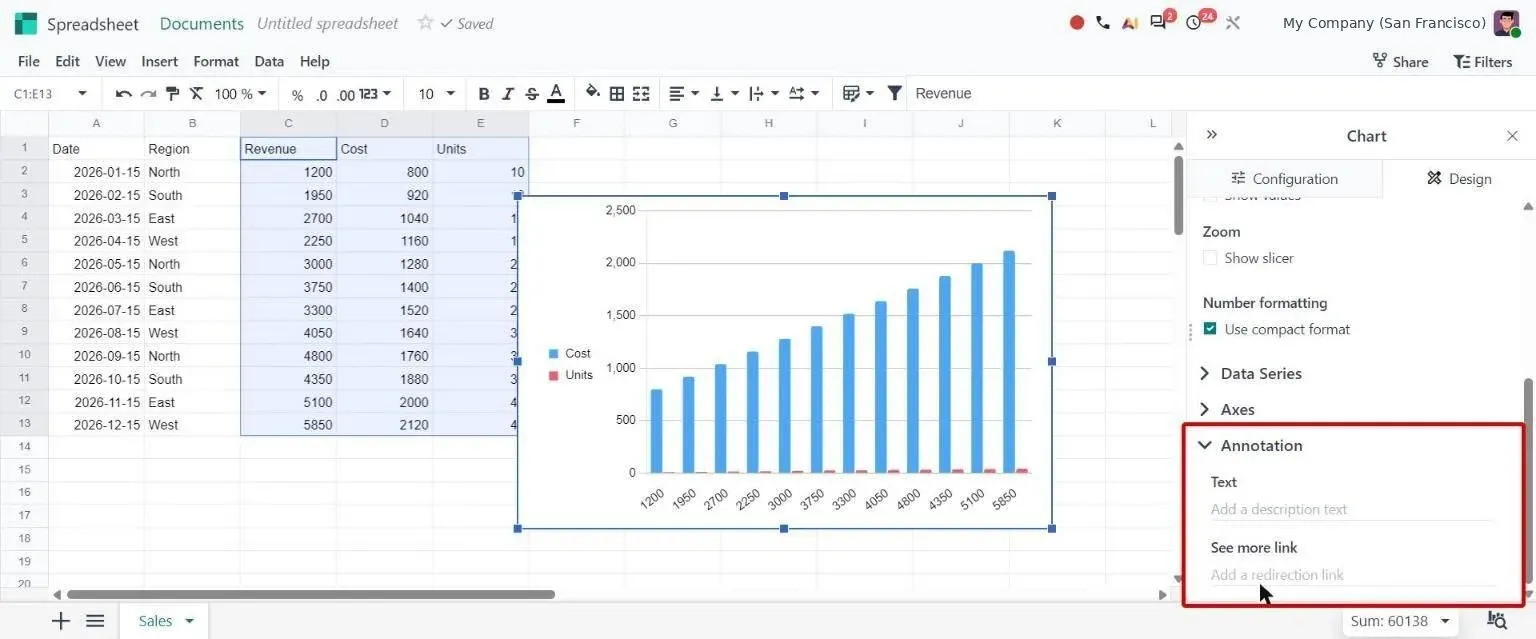Open the Edit menu

67,61
